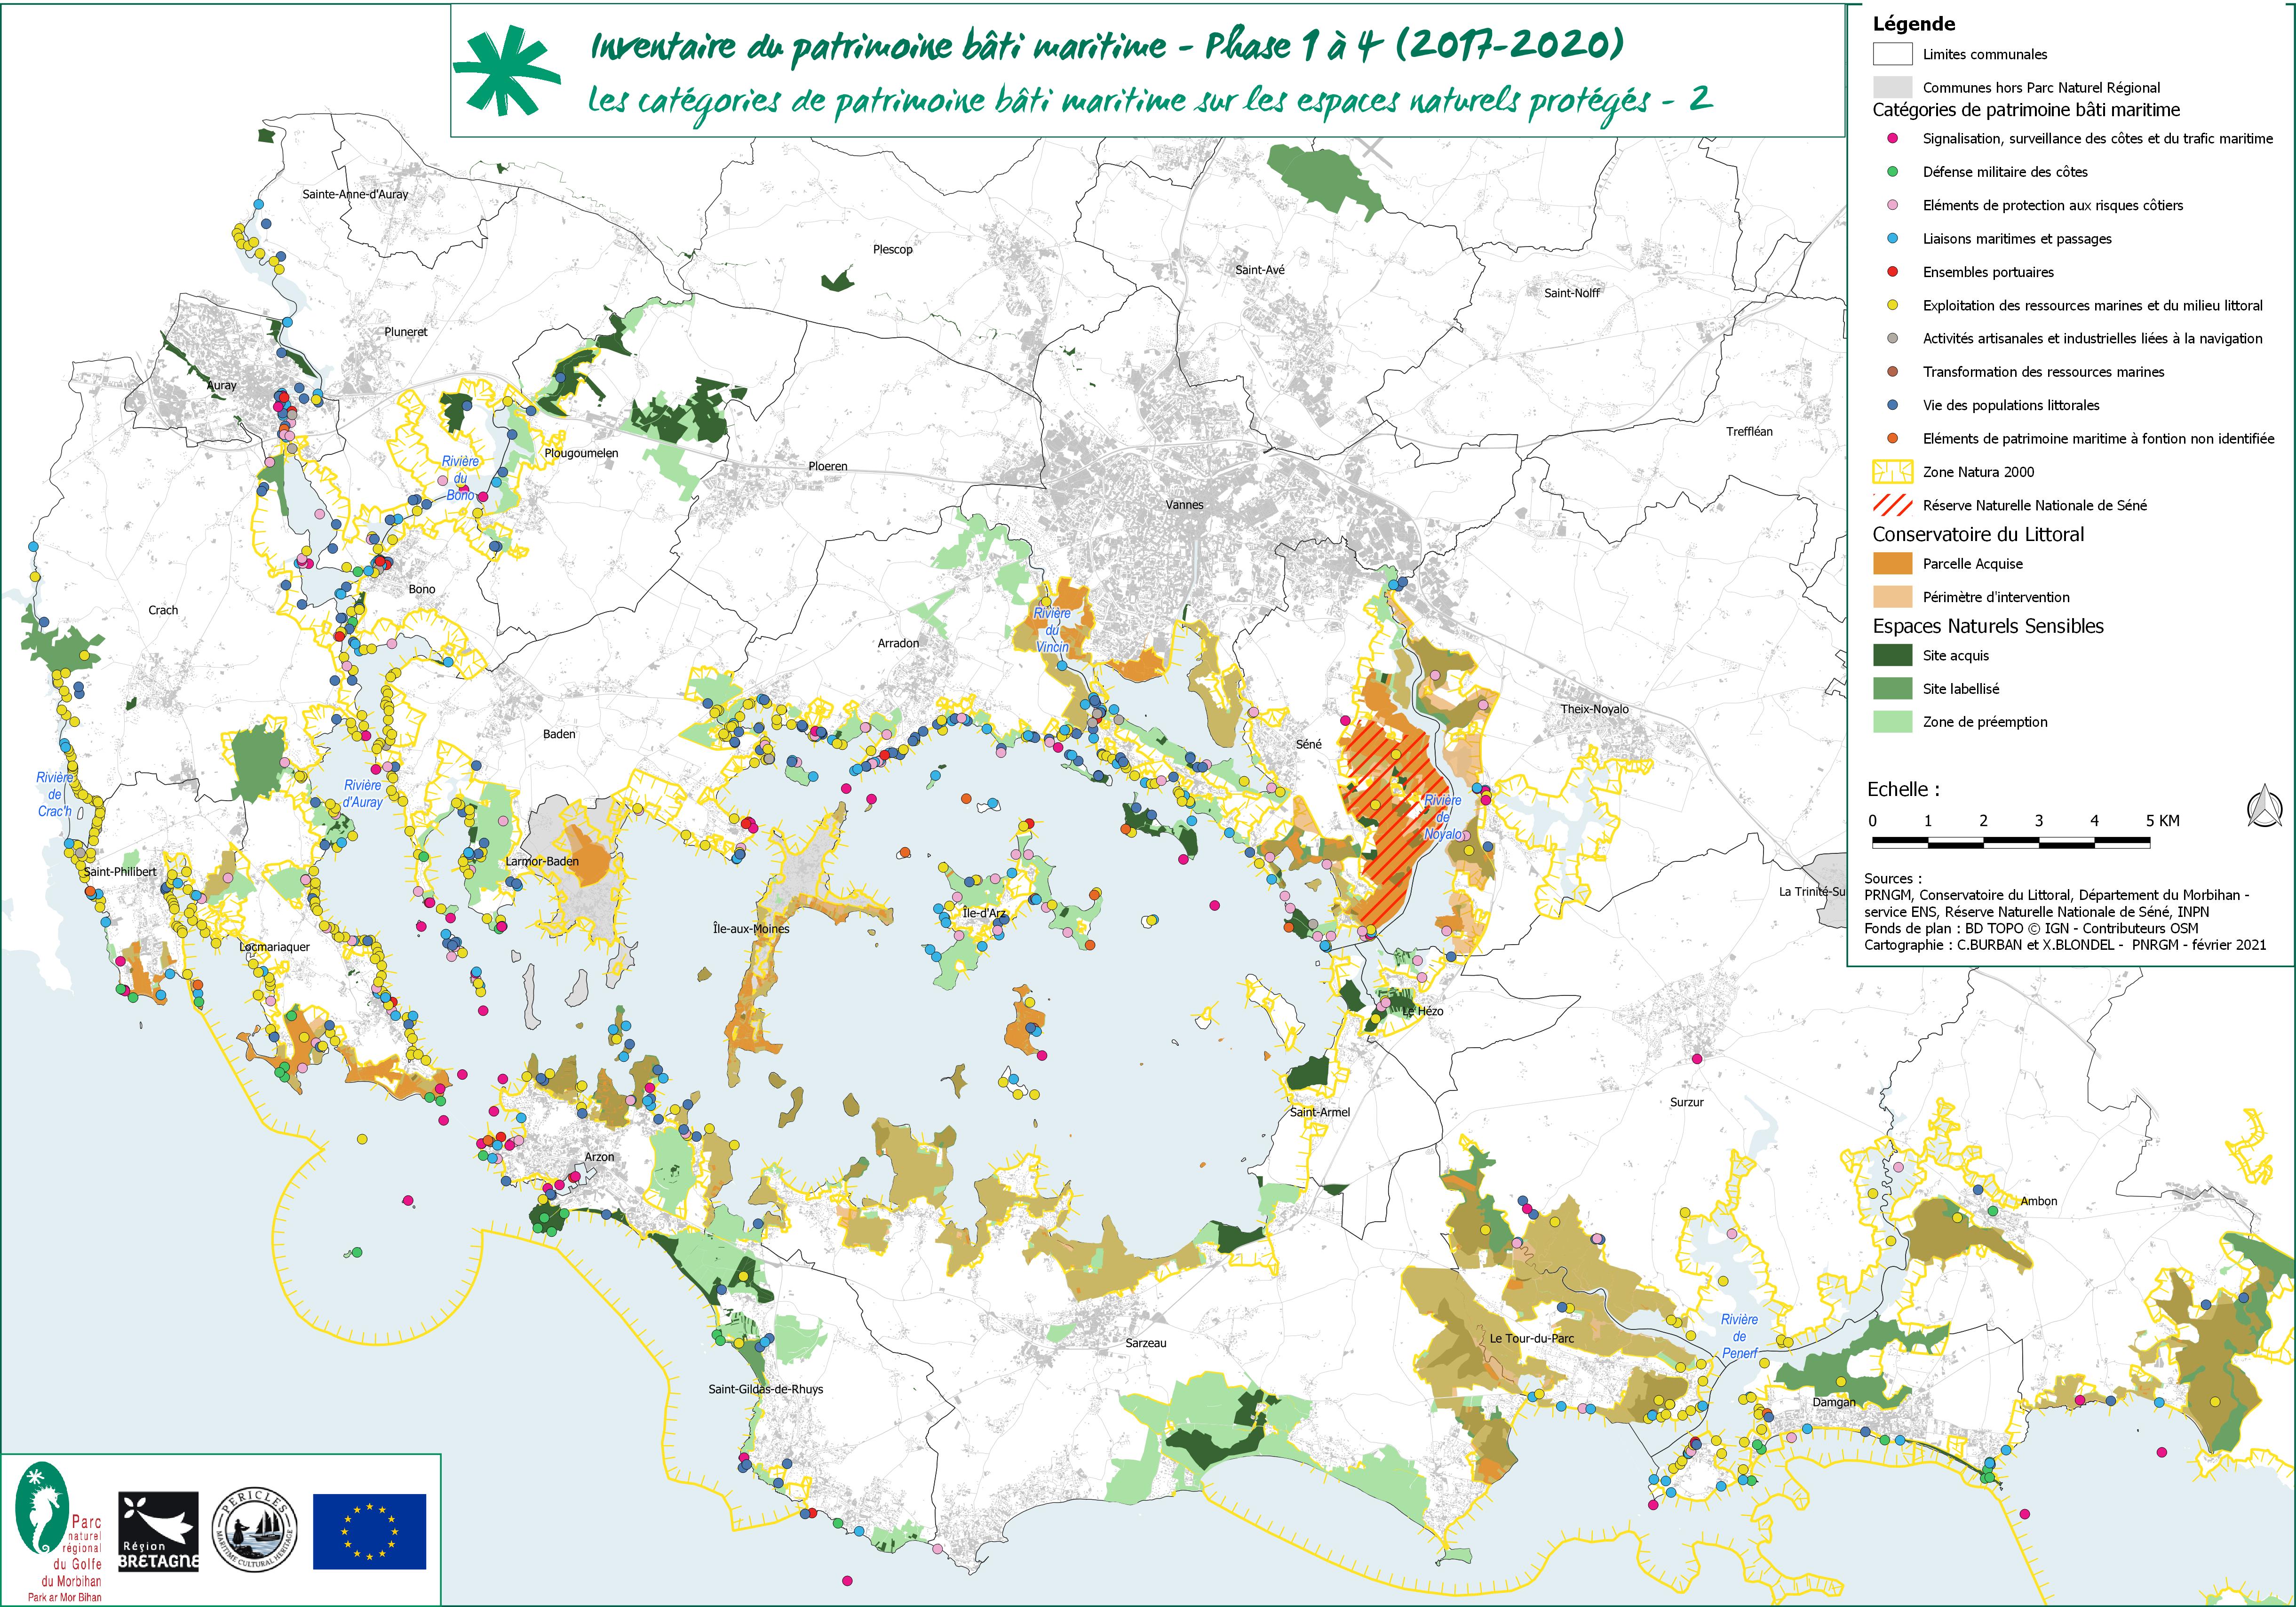Click the Défense militaire des côtes green dot
The height and width of the screenshot is (1607, 2296).
pyautogui.click(x=1892, y=172)
